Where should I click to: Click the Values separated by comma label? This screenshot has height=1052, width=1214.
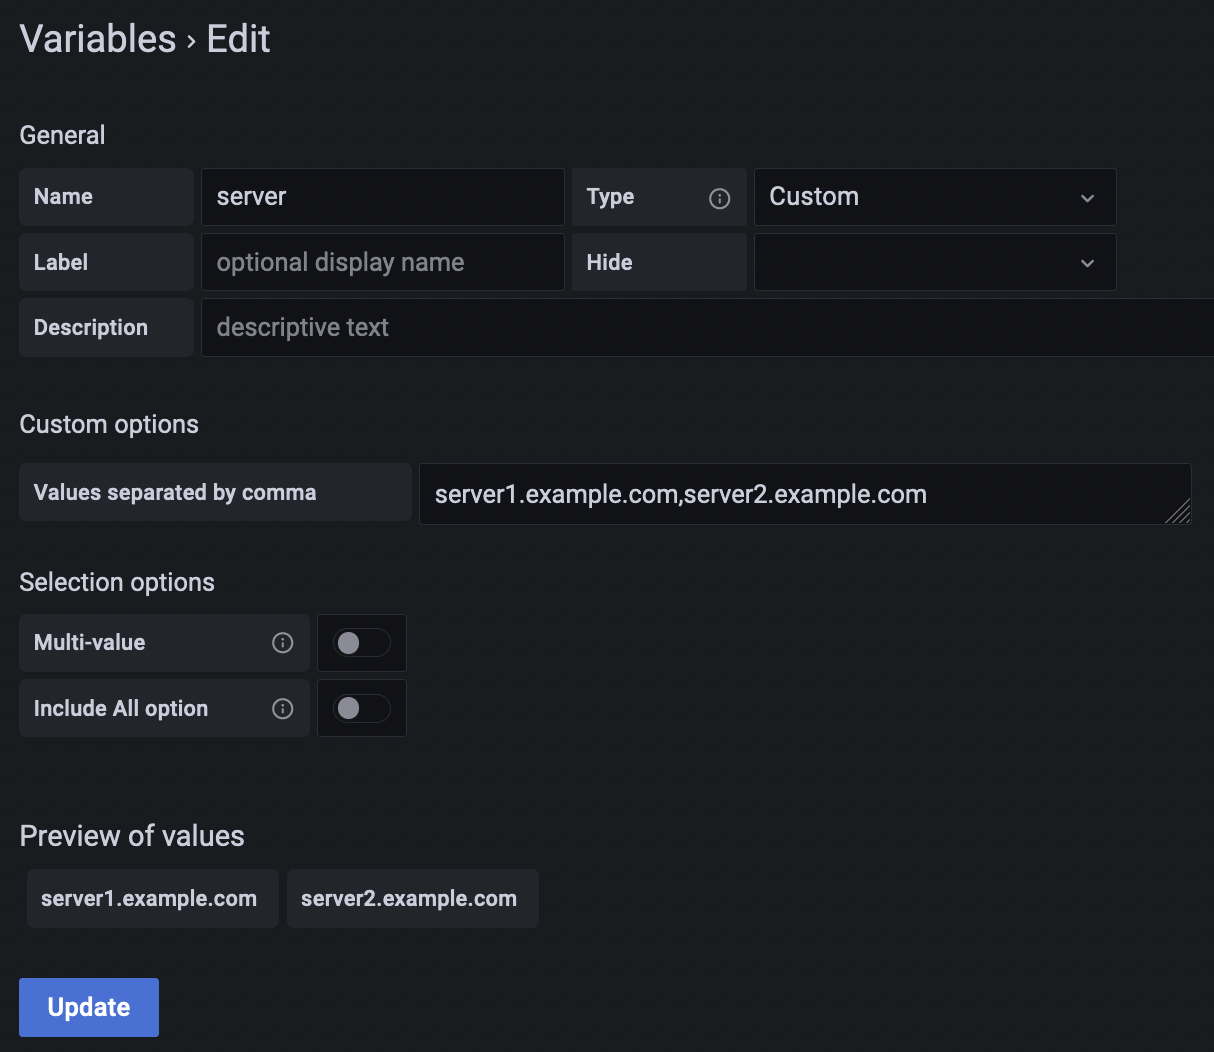click(x=175, y=492)
